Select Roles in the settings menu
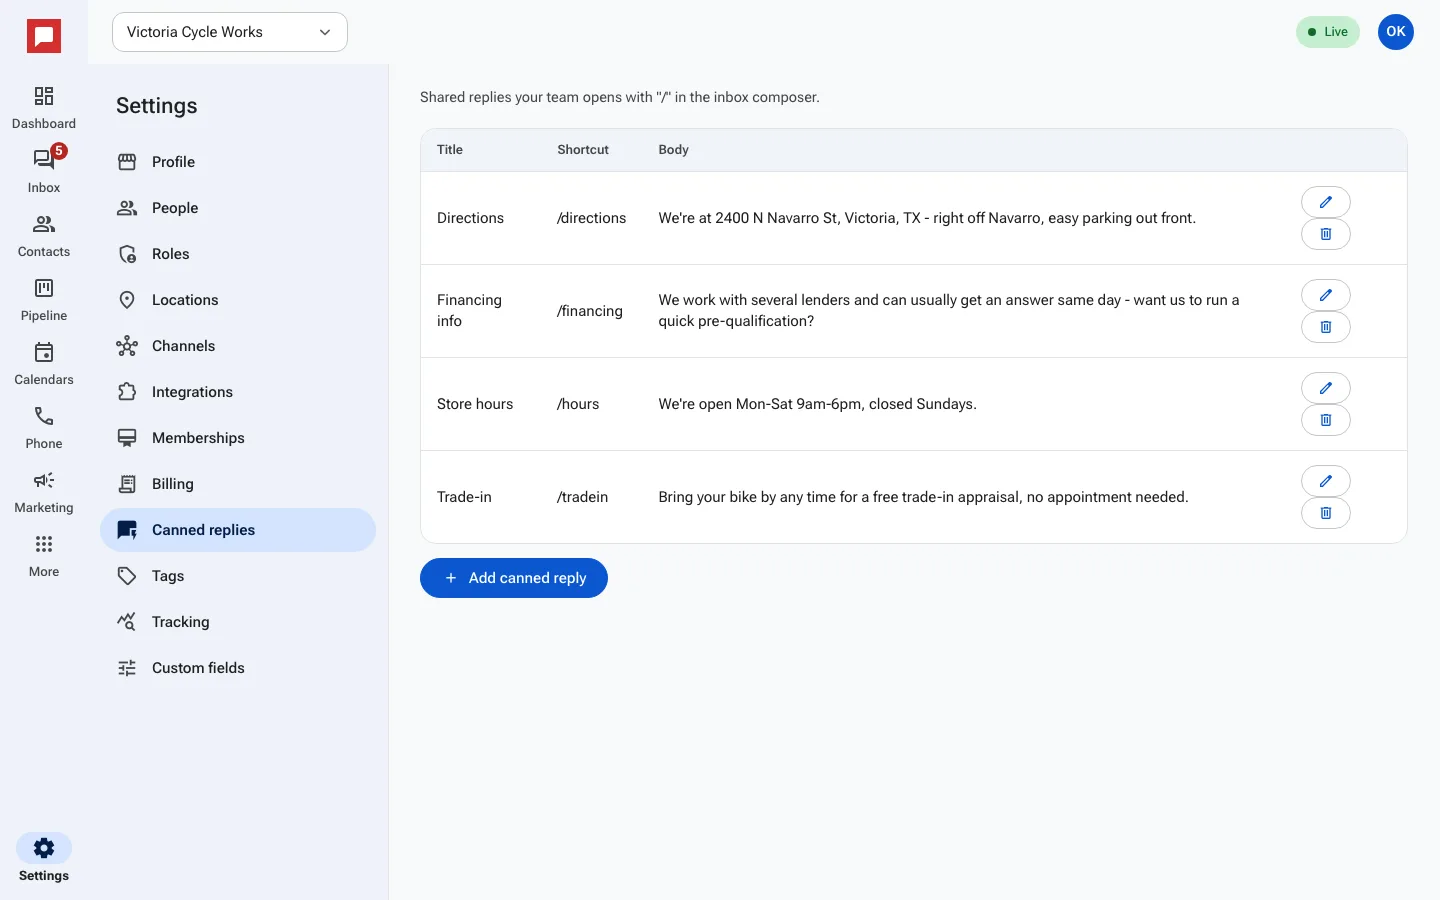This screenshot has width=1440, height=900. (238, 254)
